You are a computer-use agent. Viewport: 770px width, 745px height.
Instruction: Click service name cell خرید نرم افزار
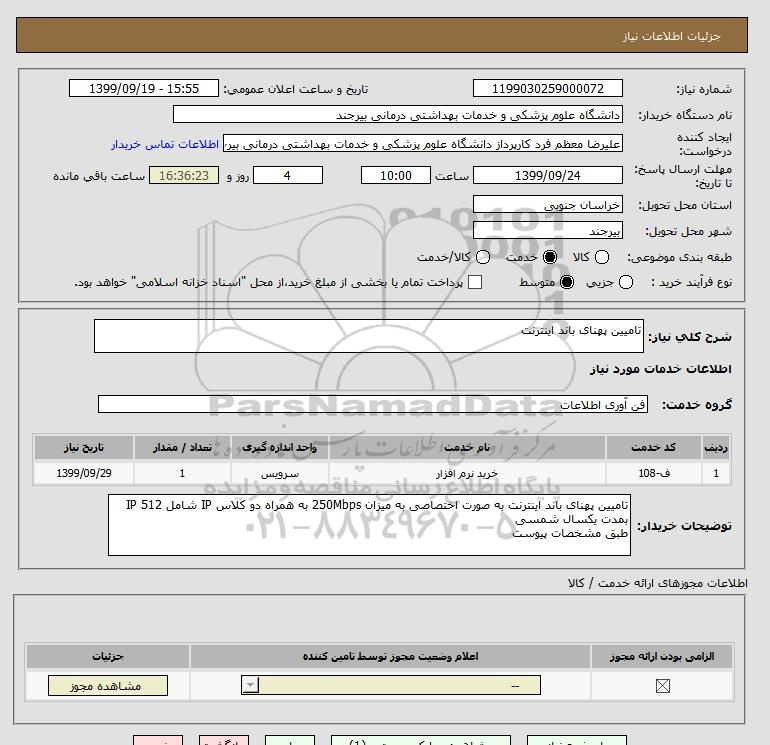467,473
